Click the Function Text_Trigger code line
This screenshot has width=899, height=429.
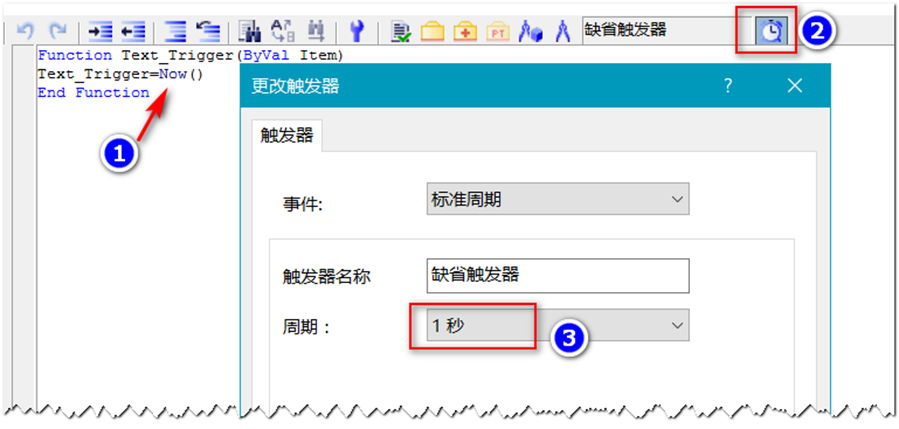[190, 56]
